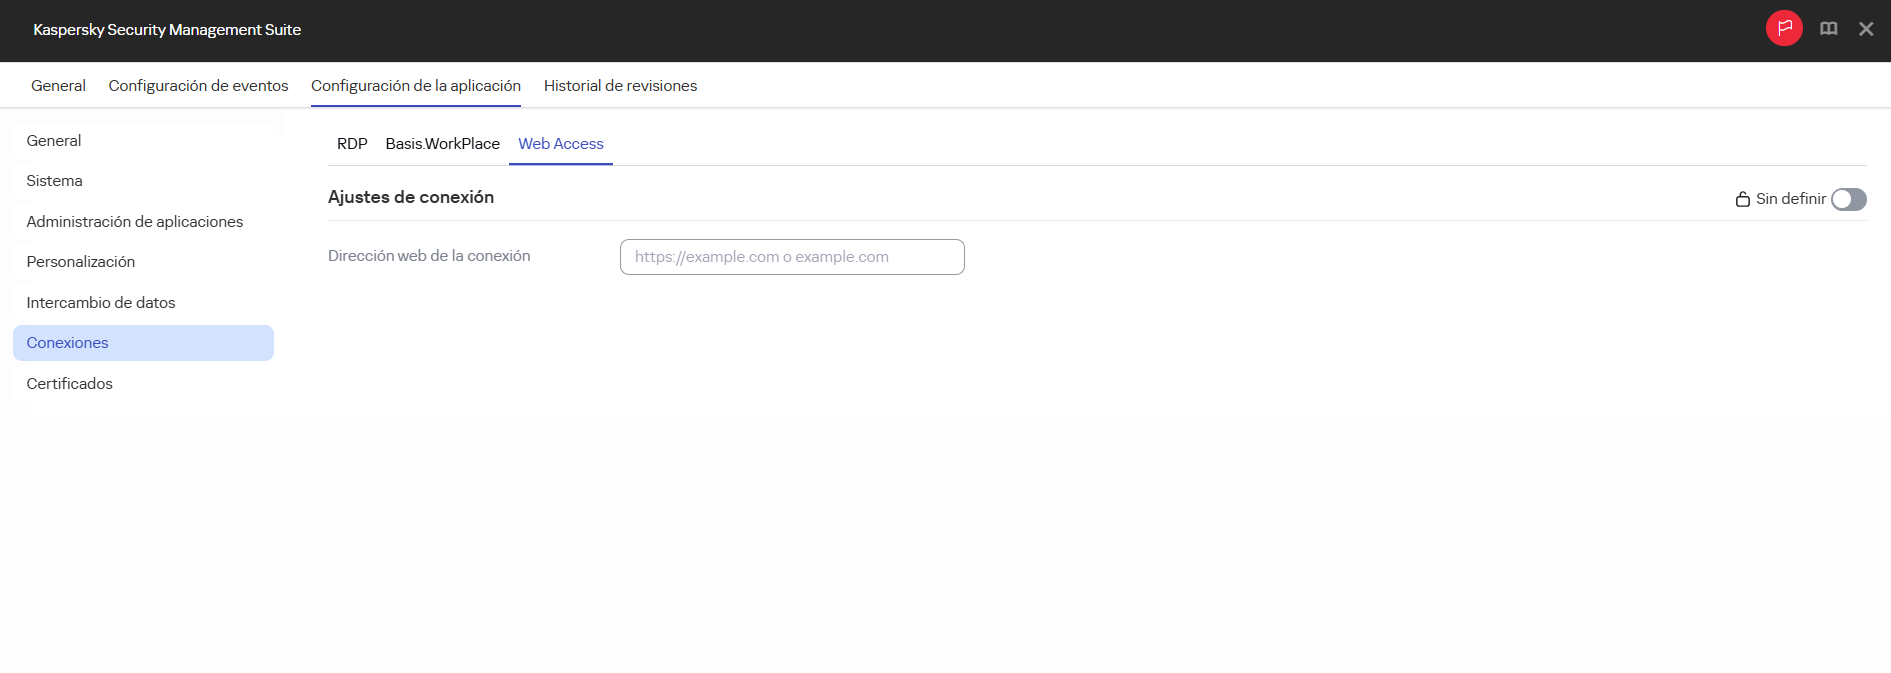Select the Configuración de la aplicación tab

click(416, 86)
